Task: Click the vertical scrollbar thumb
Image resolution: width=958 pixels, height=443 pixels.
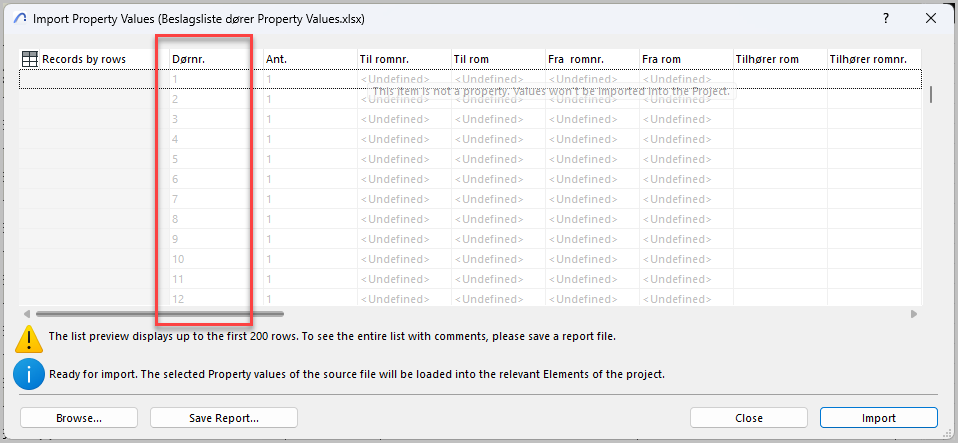Action: click(x=932, y=94)
